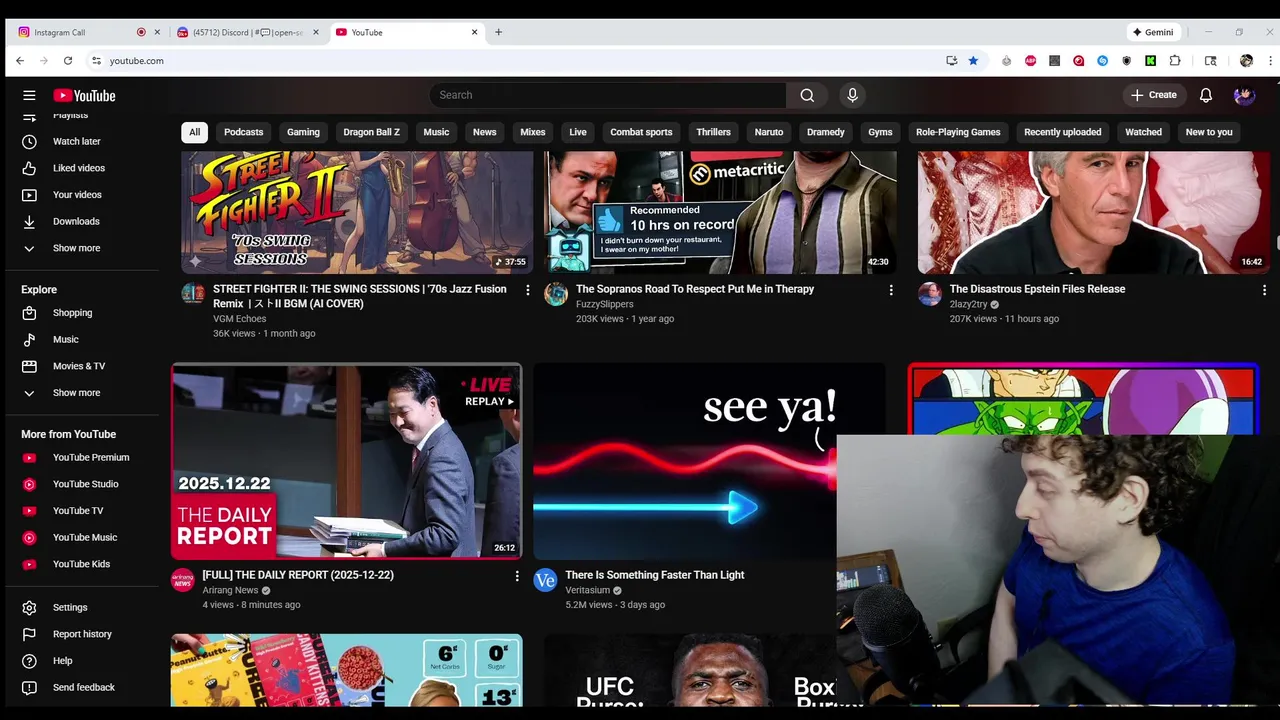
Task: Open the YouTube account avatar menu
Action: point(1244,95)
